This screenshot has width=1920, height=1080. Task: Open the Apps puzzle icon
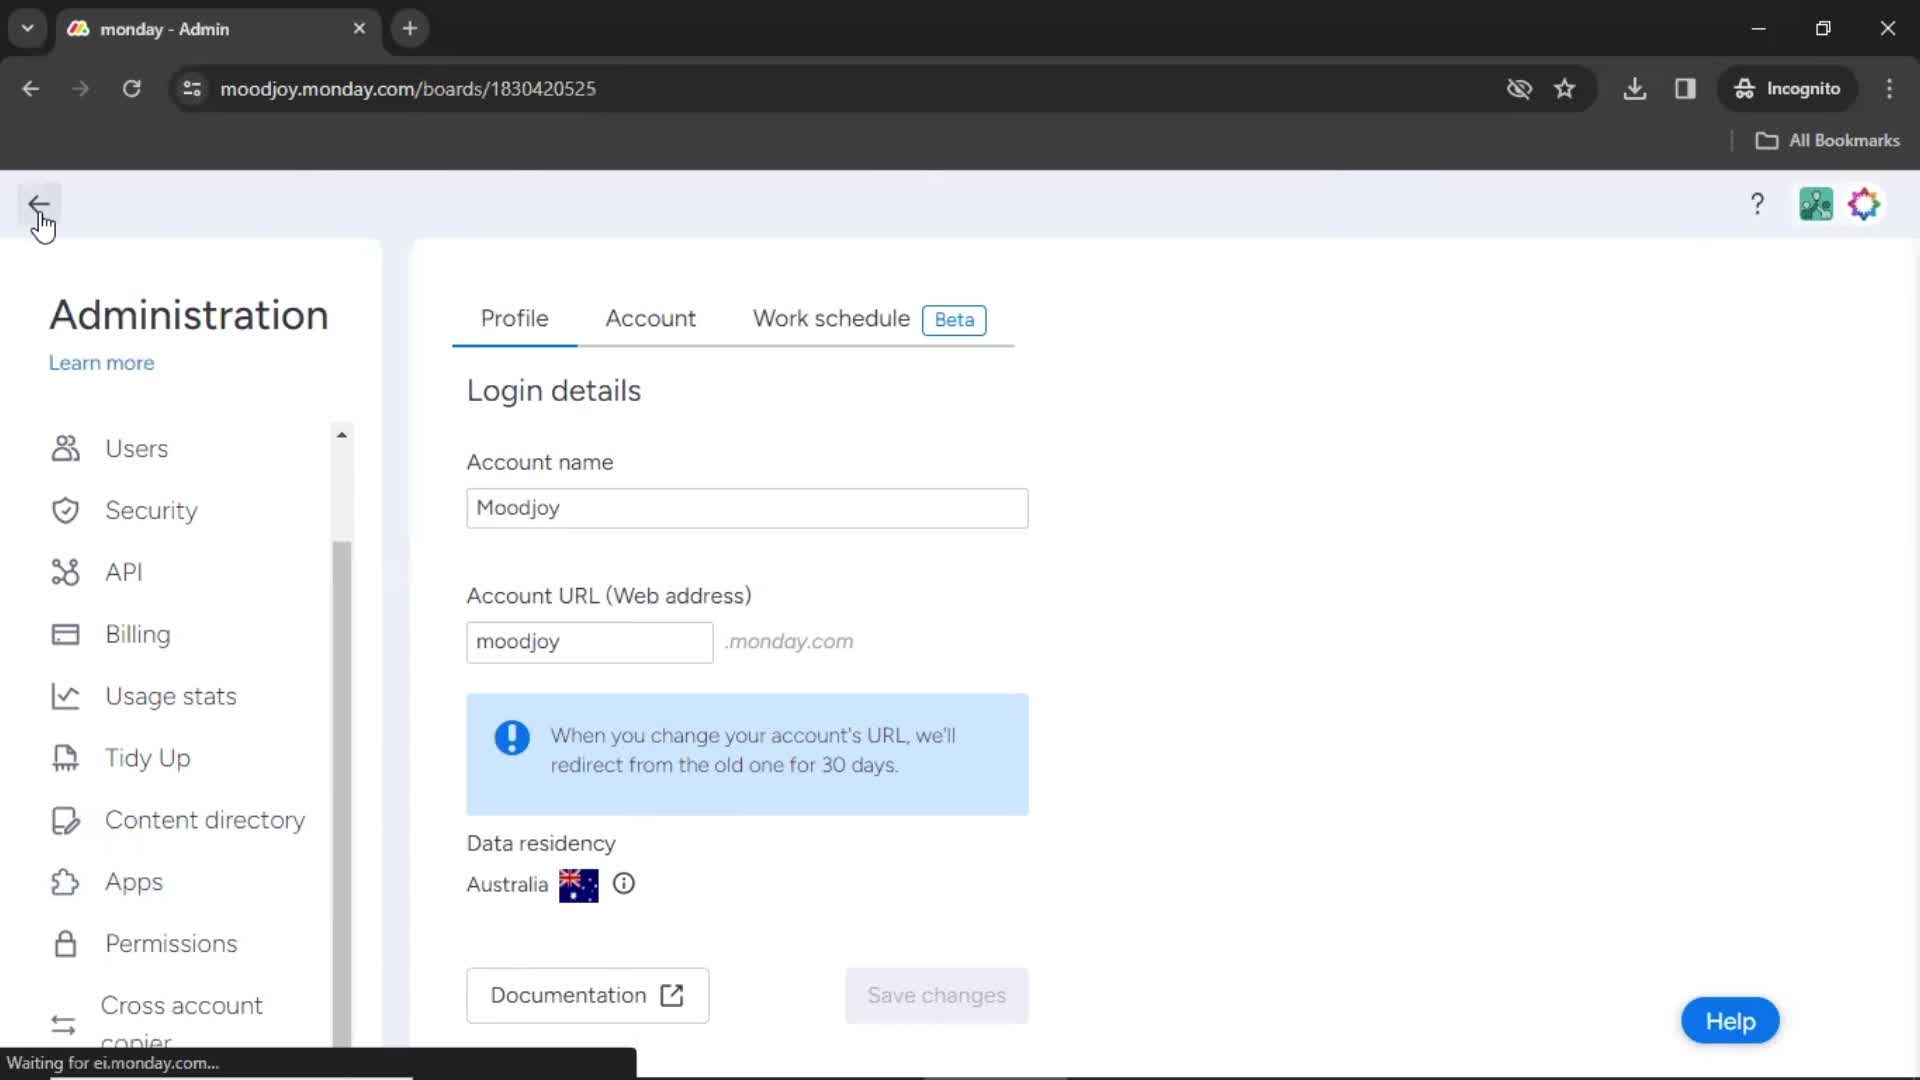click(65, 882)
